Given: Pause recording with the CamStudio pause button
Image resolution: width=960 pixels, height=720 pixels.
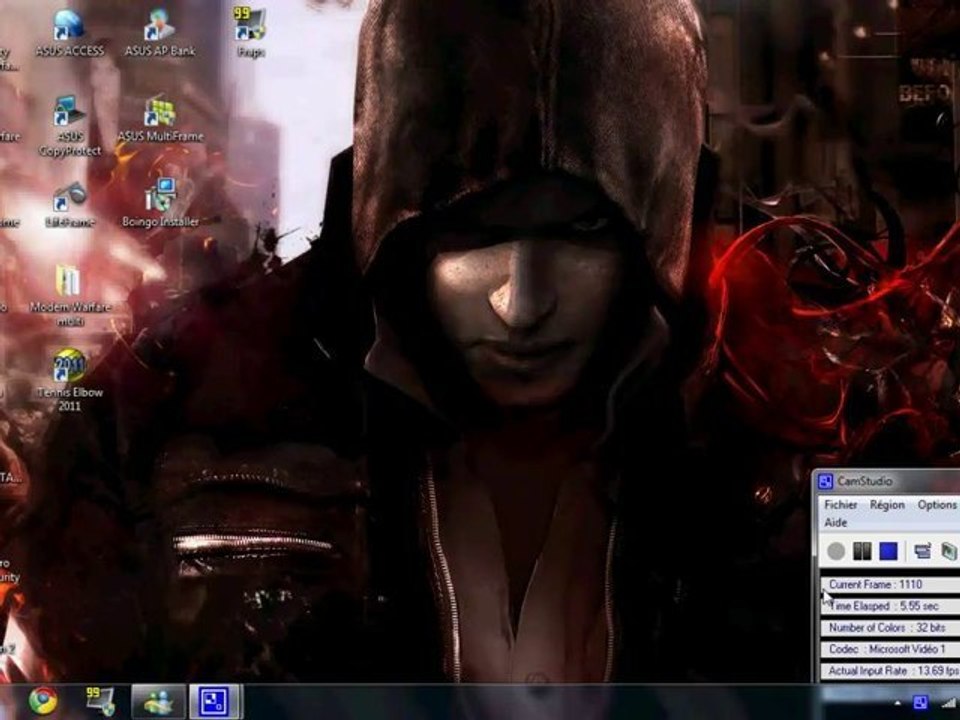Looking at the screenshot, I should [x=862, y=551].
